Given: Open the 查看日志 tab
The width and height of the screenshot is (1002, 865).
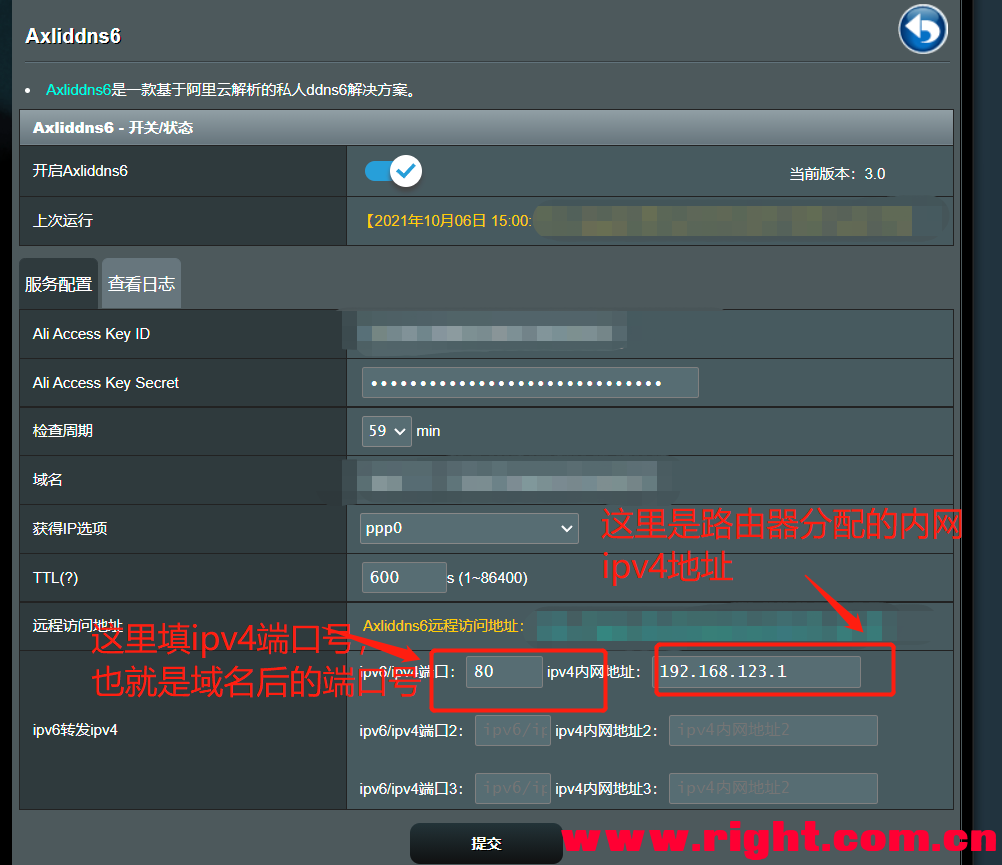Looking at the screenshot, I should [x=141, y=284].
